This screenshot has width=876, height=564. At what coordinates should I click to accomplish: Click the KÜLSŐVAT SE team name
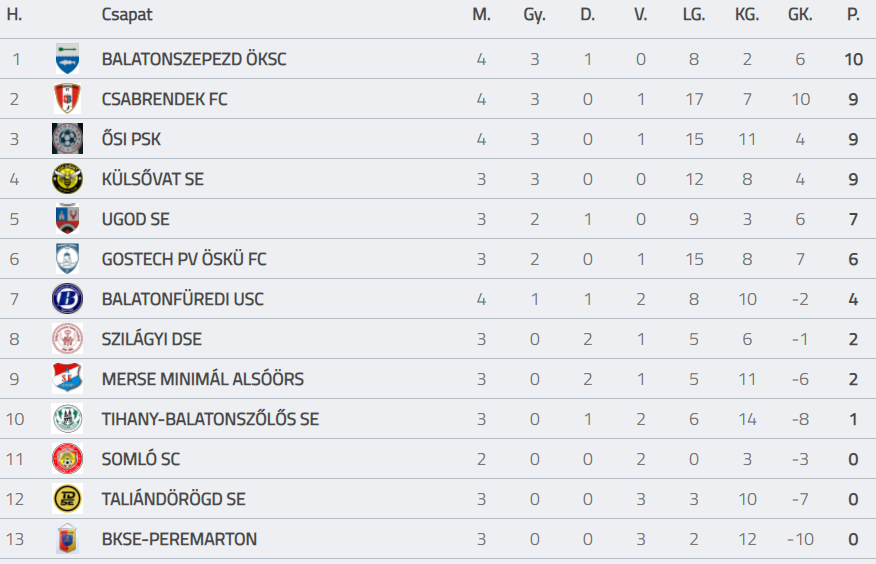pos(152,179)
